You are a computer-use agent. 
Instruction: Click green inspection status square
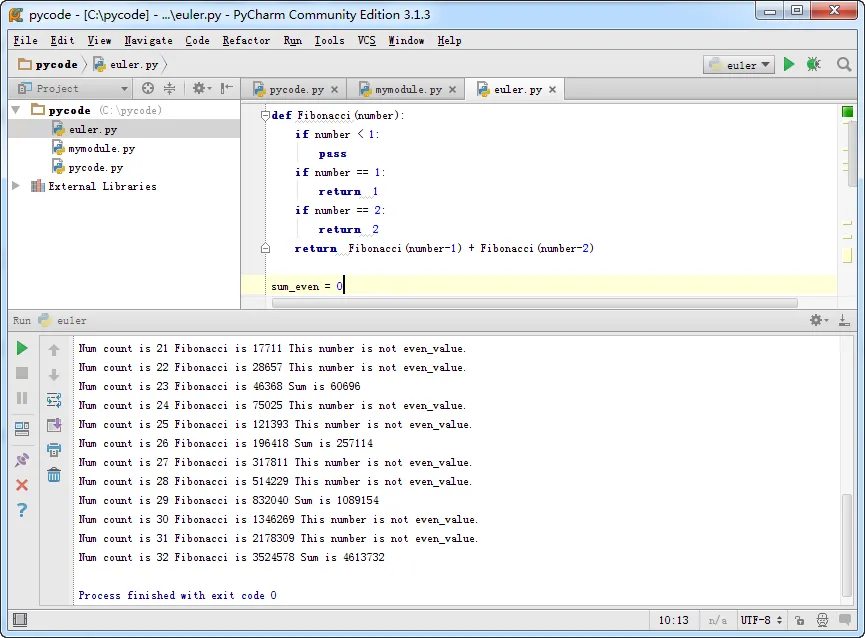pos(847,112)
